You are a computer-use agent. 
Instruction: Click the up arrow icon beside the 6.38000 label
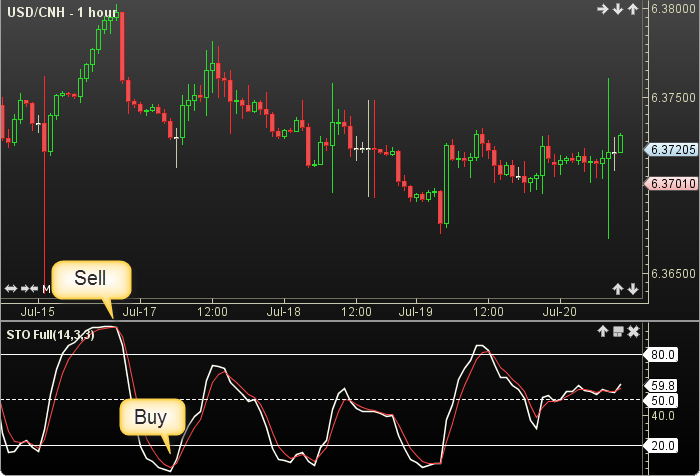pos(633,9)
